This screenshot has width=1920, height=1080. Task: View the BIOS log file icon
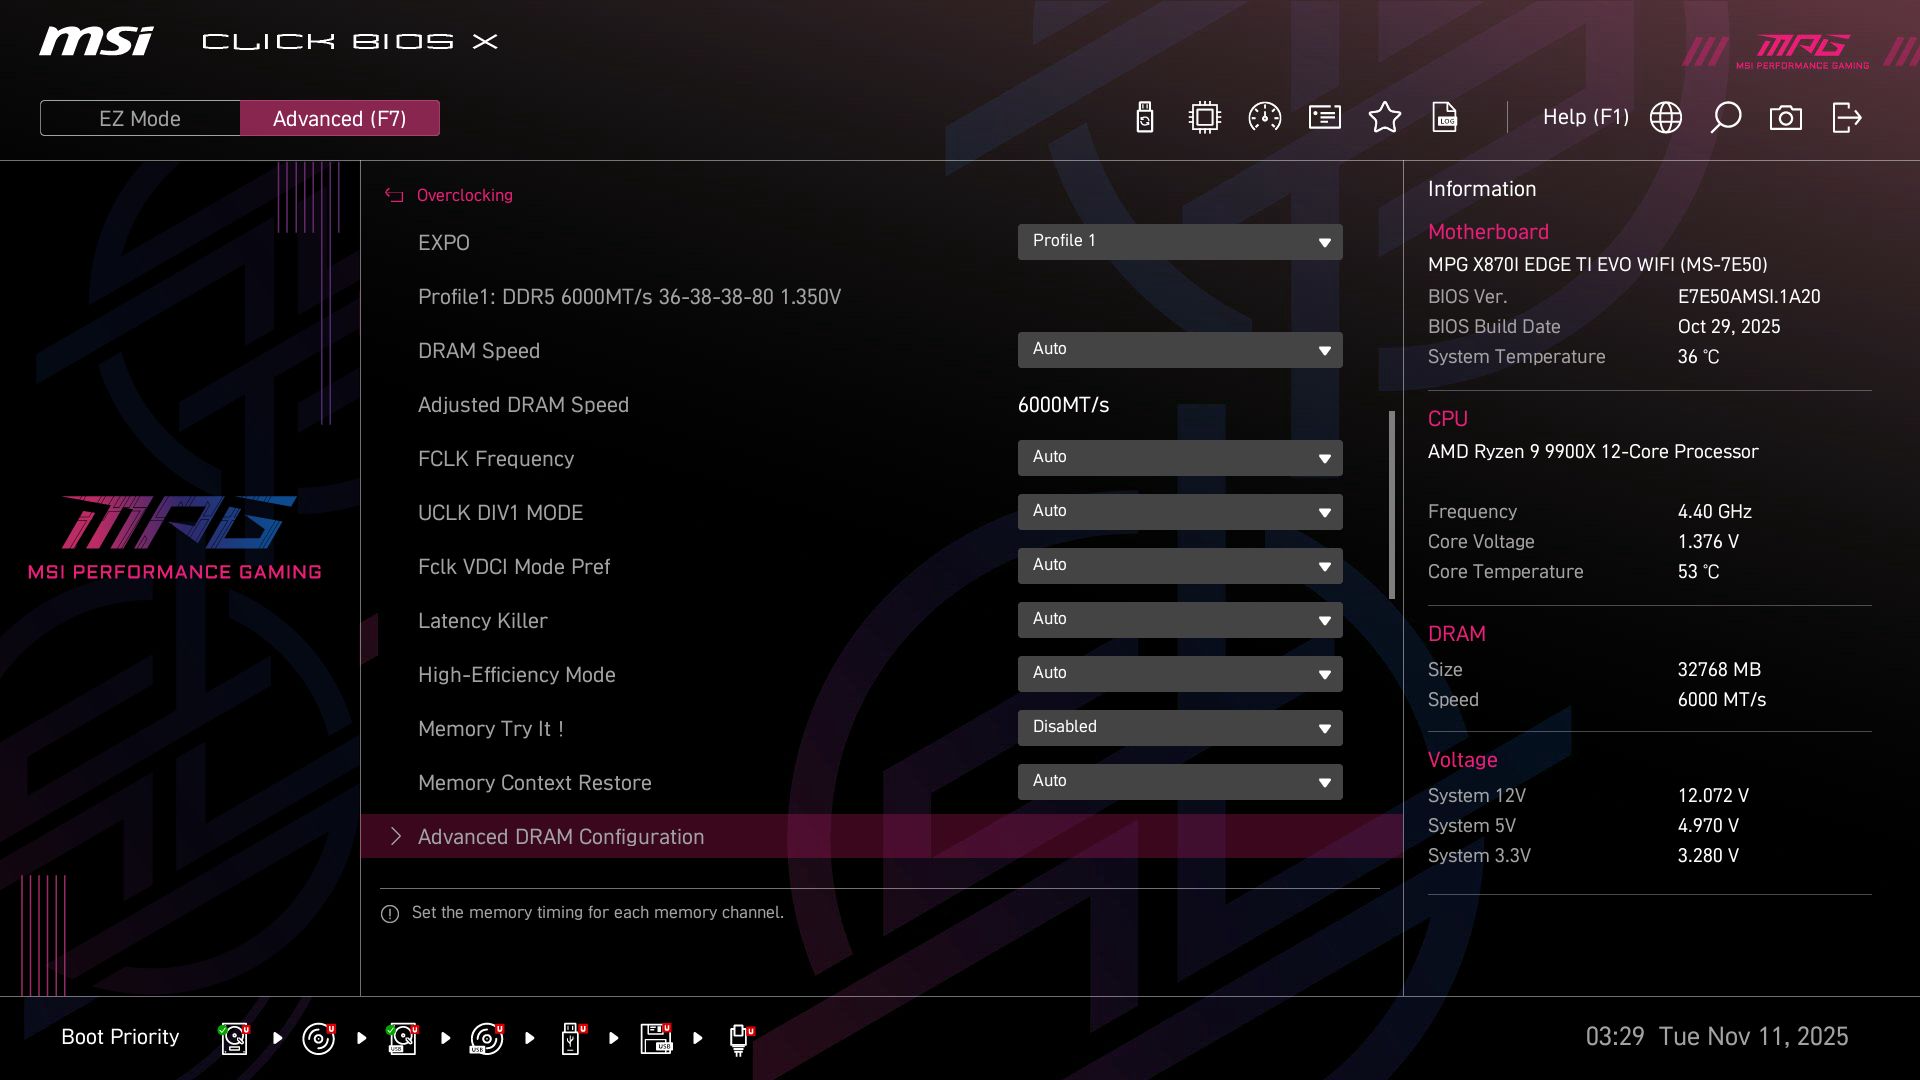(x=1446, y=117)
